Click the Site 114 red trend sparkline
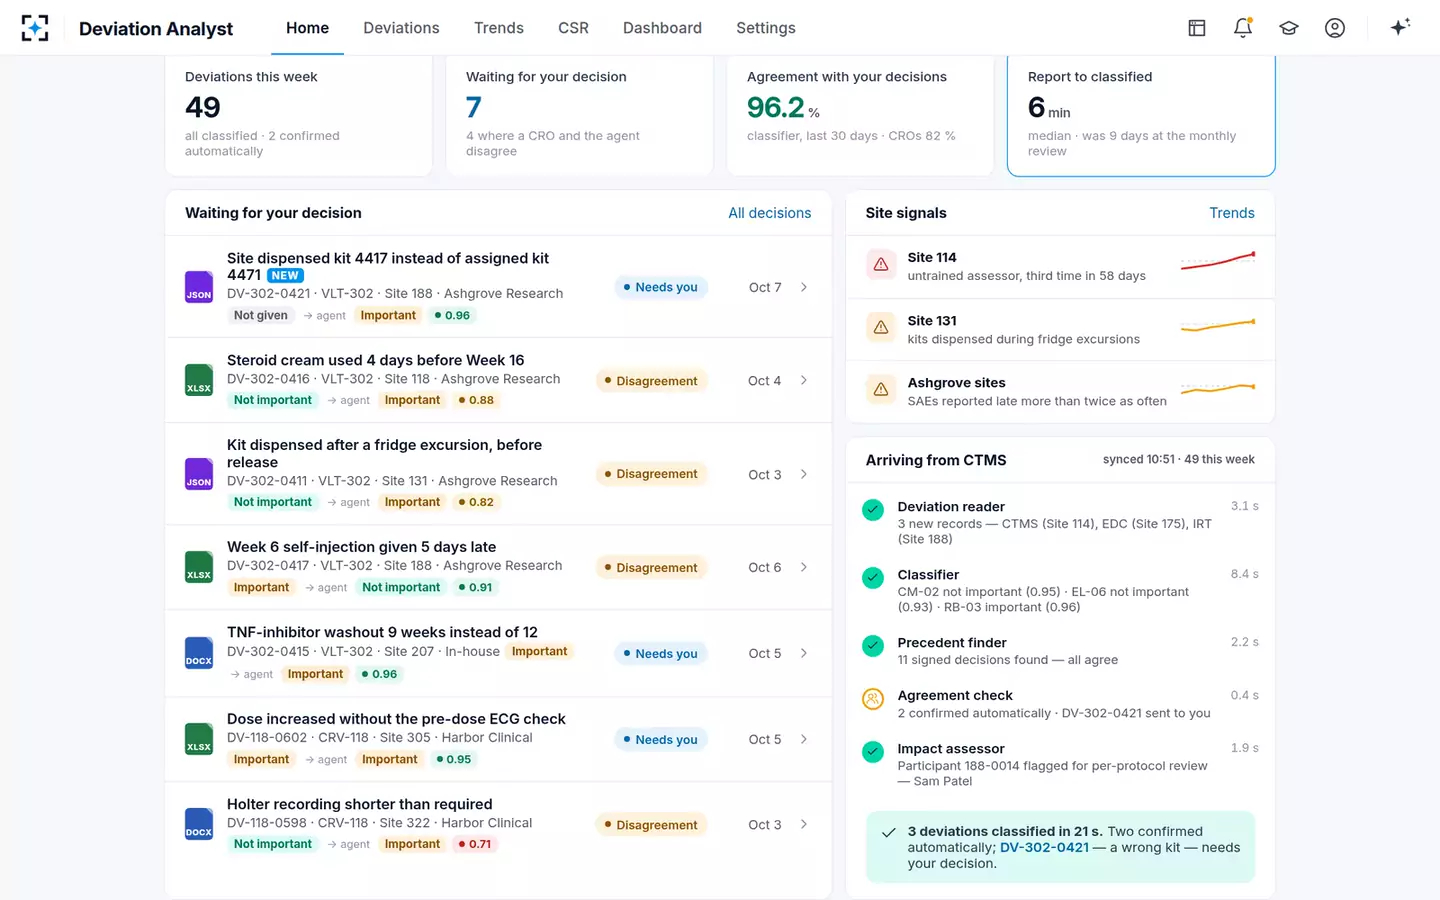The height and width of the screenshot is (900, 1440). [1218, 262]
